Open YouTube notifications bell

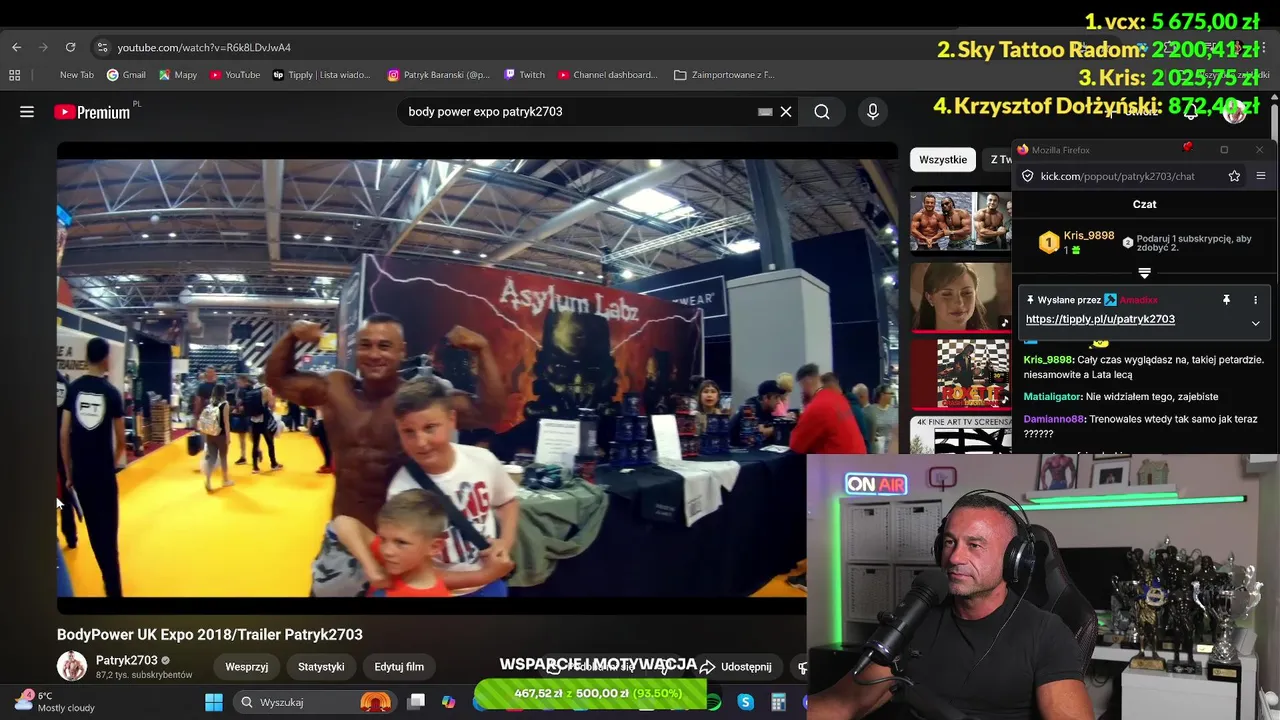click(x=1191, y=112)
